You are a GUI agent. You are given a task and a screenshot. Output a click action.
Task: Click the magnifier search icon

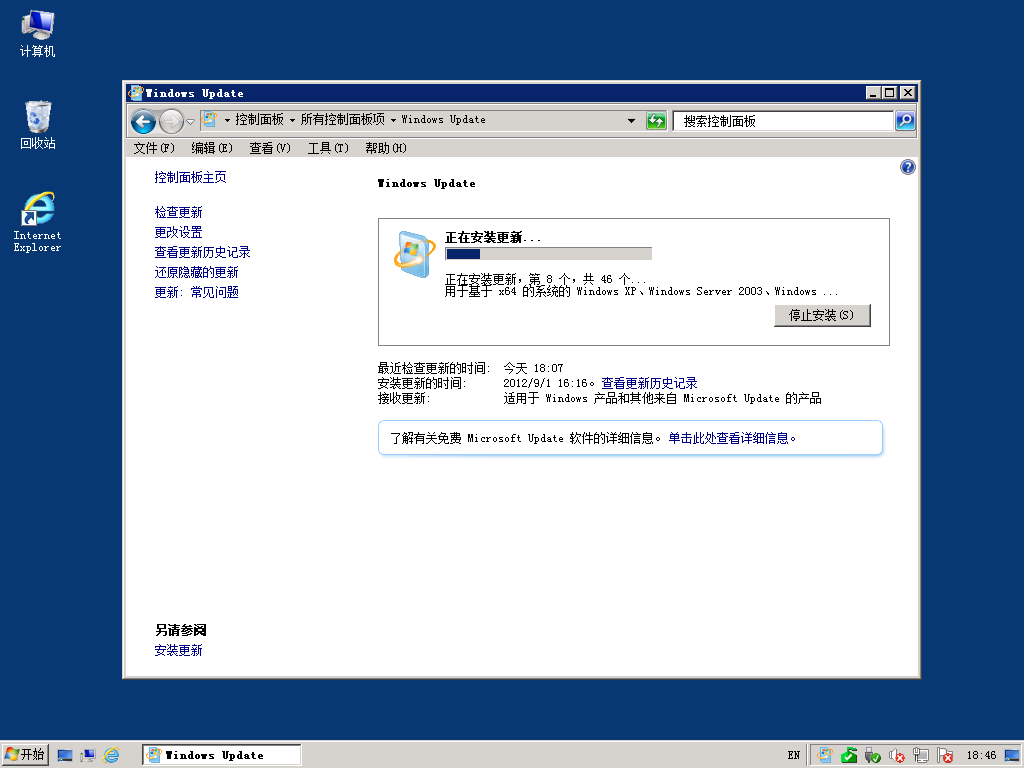905,121
